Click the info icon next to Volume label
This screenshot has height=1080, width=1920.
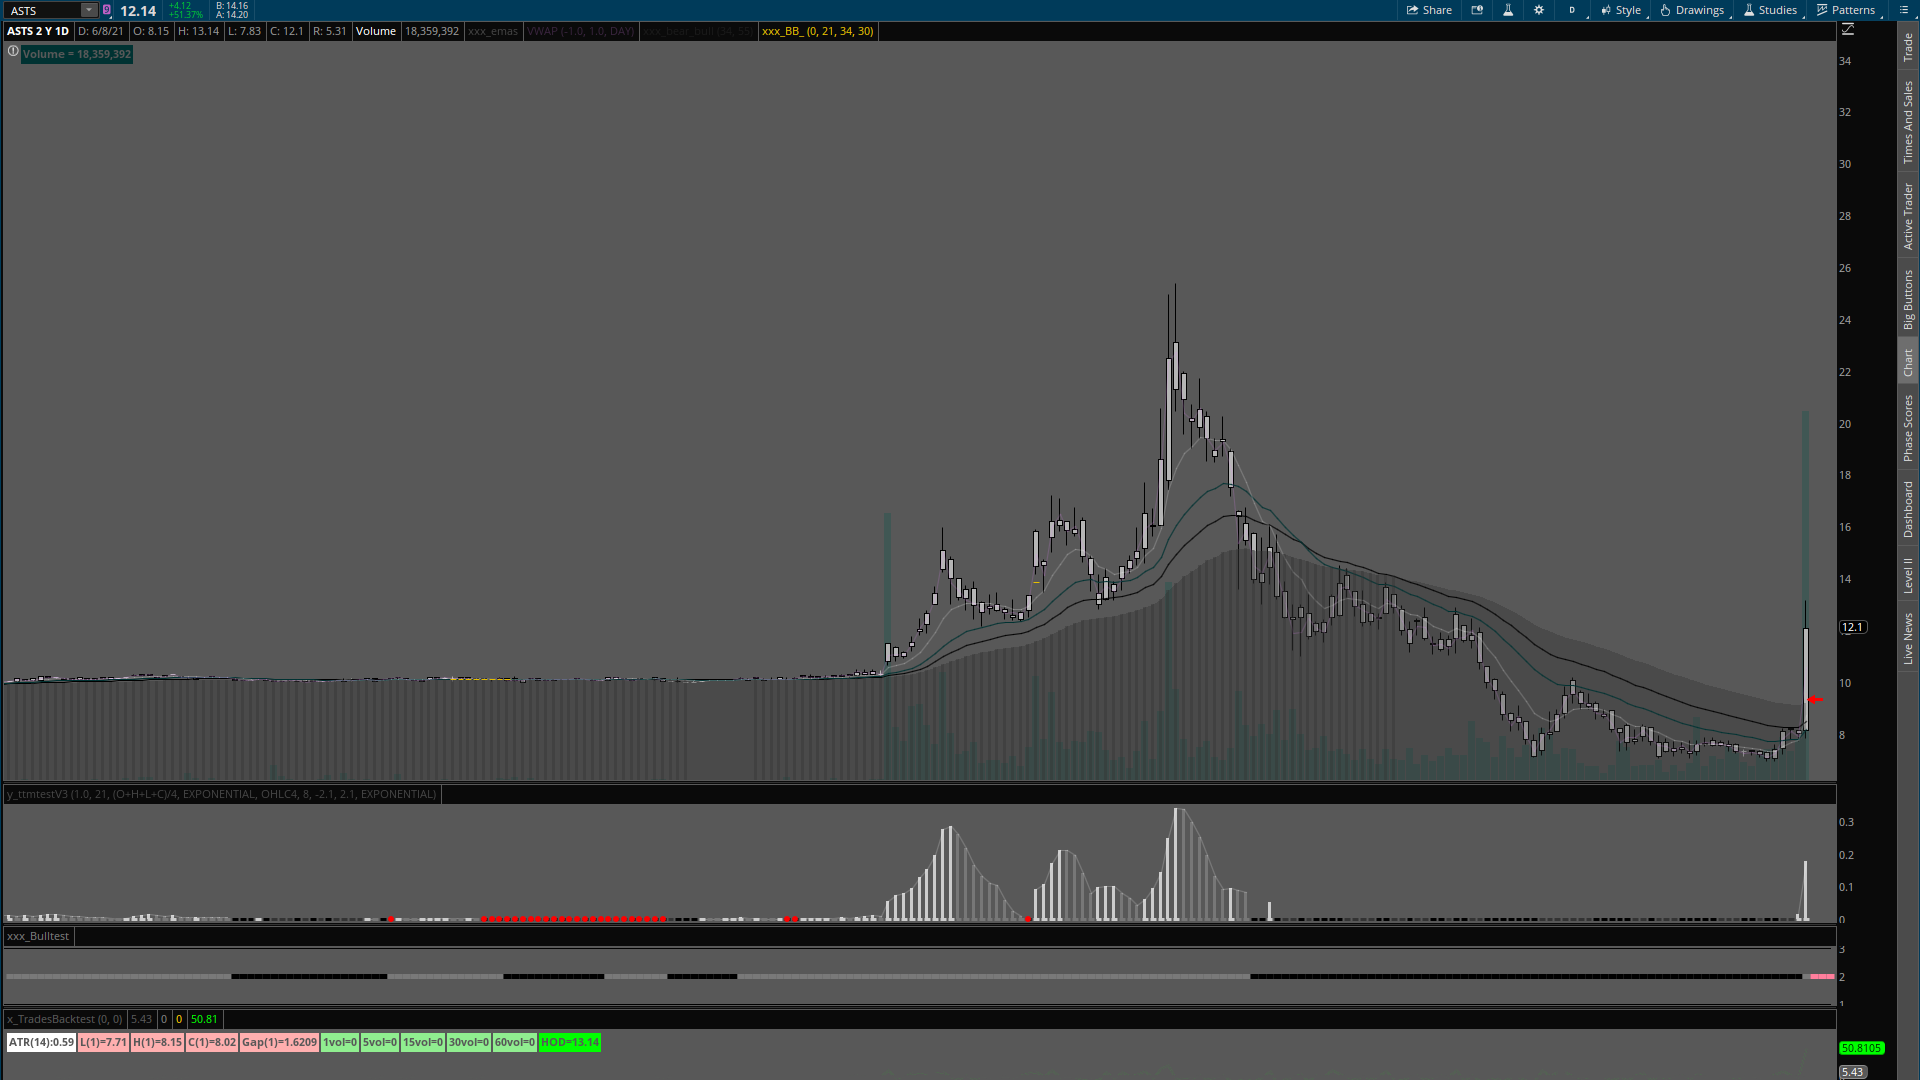pos(13,52)
